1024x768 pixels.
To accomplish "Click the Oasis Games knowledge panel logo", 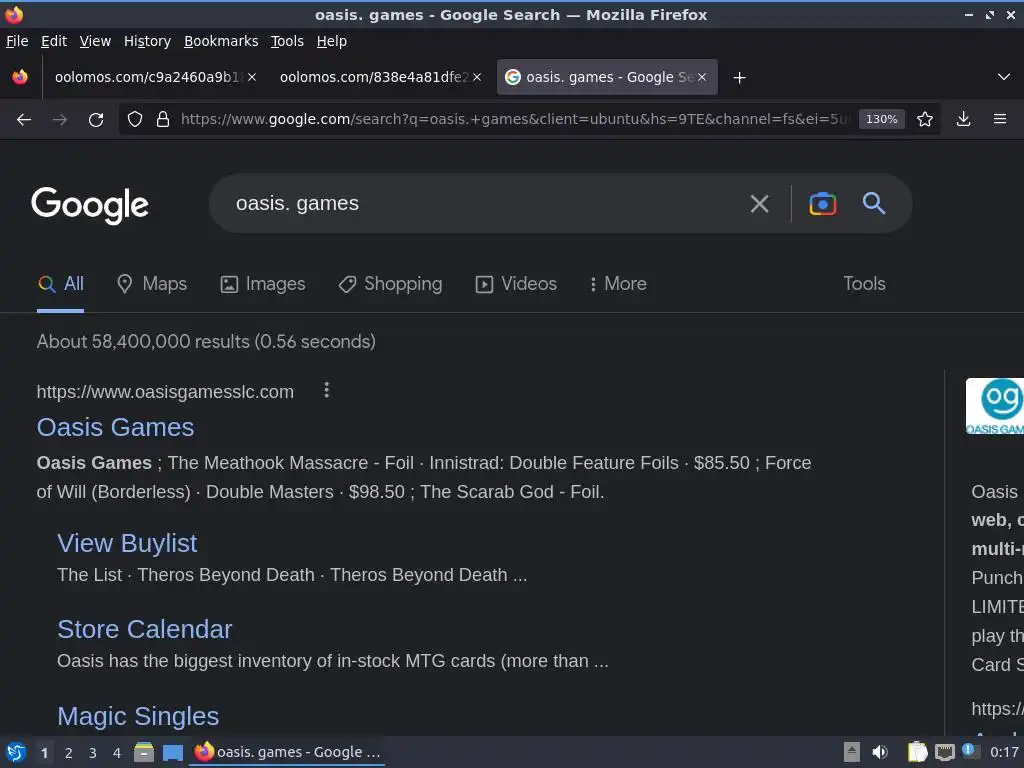I will (995, 406).
